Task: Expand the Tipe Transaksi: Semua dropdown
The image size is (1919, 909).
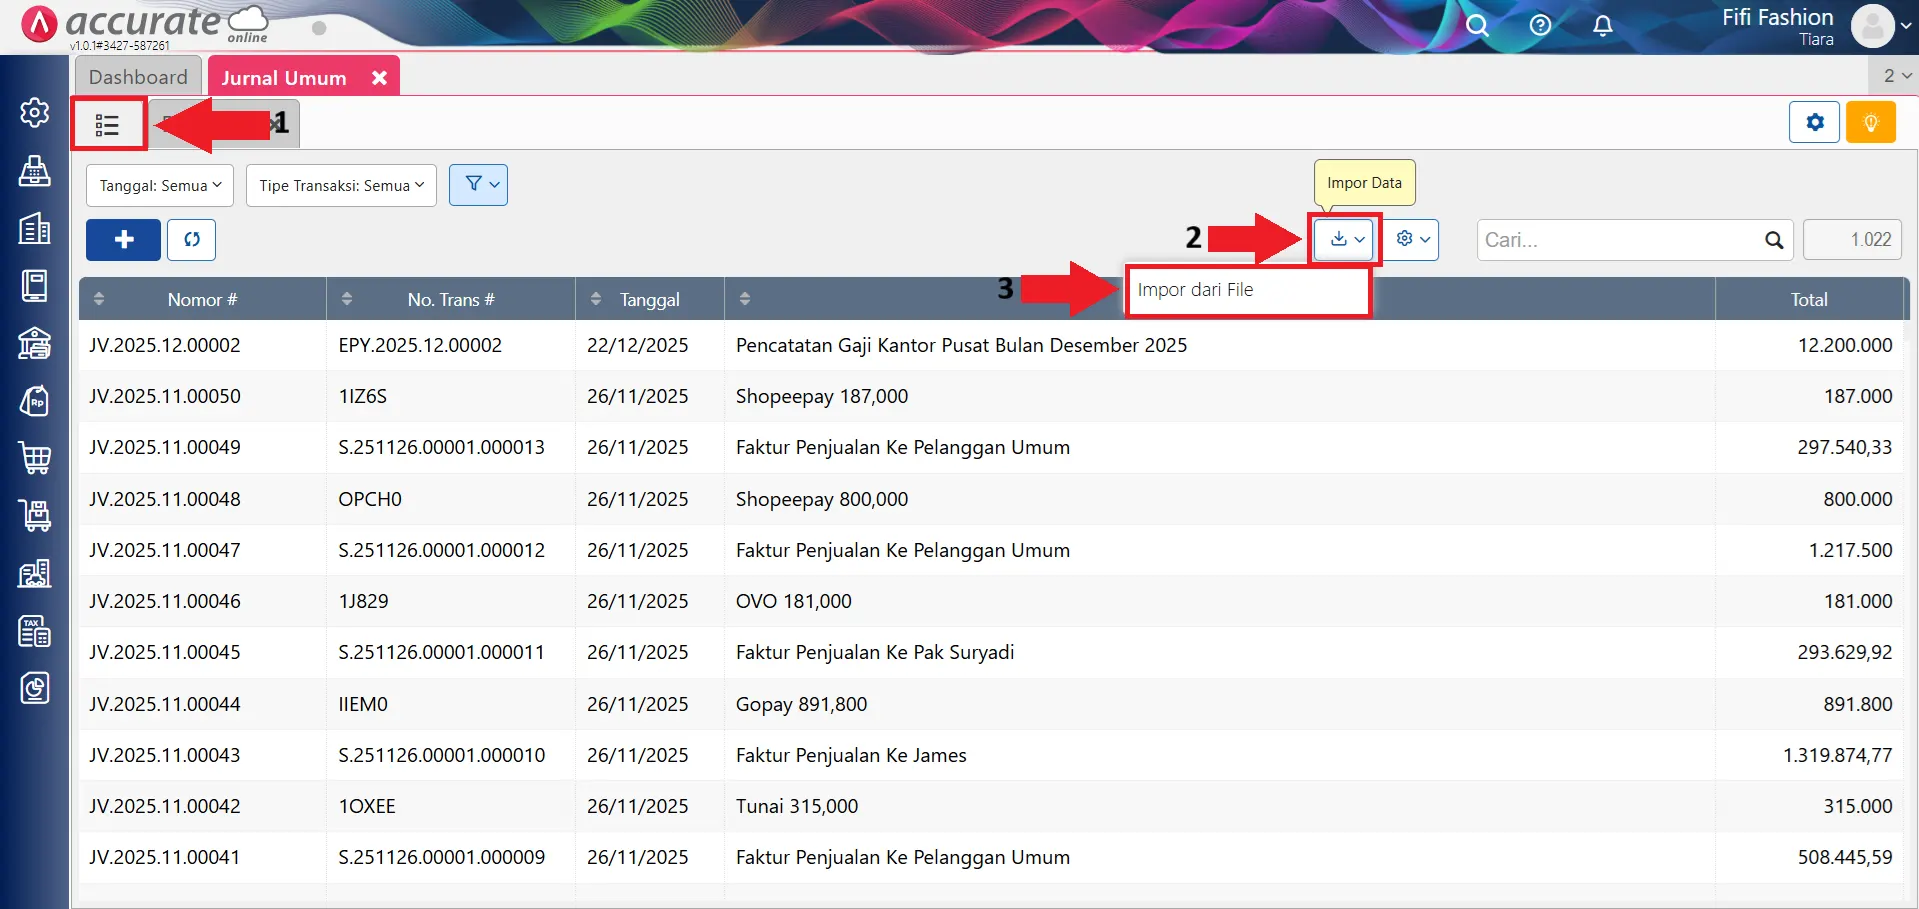Action: [x=340, y=185]
